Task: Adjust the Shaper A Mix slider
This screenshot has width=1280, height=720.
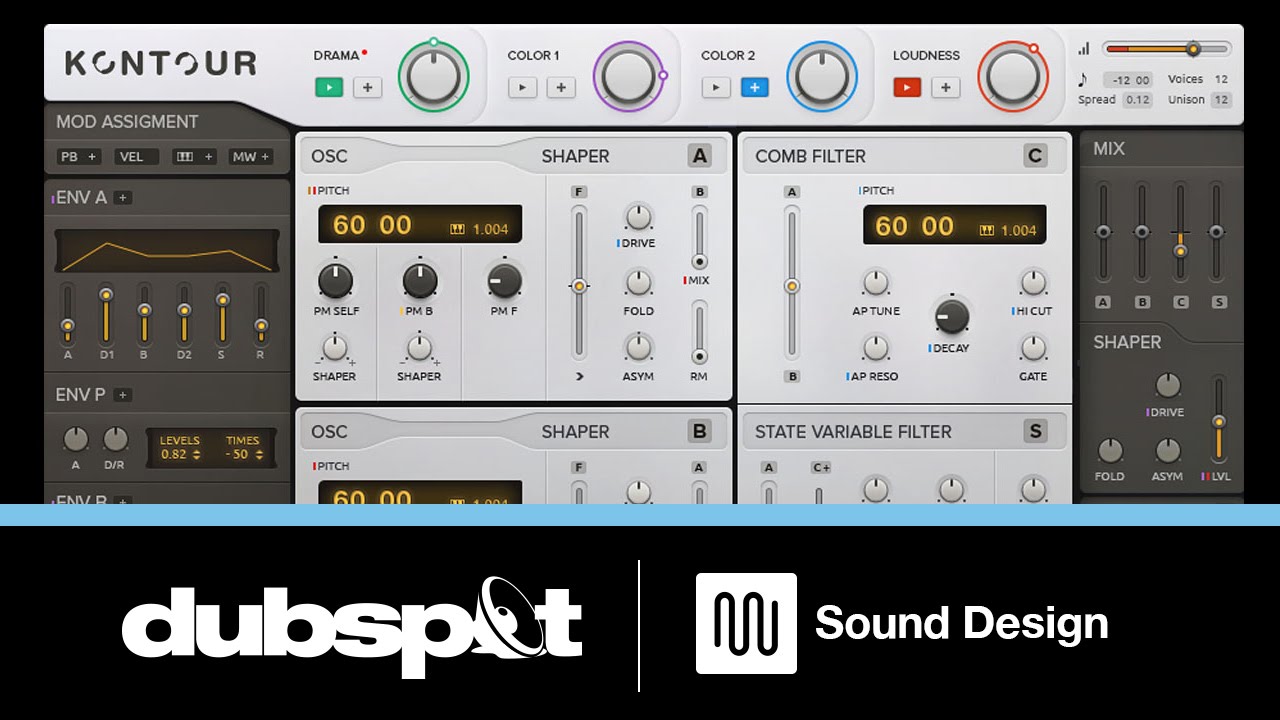Action: [x=699, y=237]
